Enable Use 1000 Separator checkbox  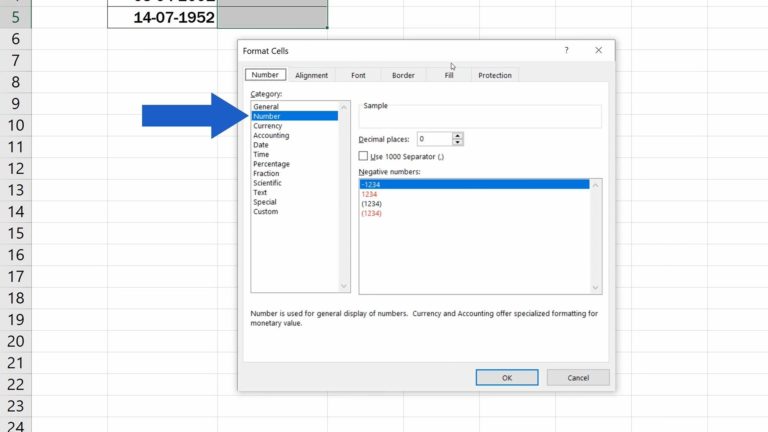click(x=363, y=156)
